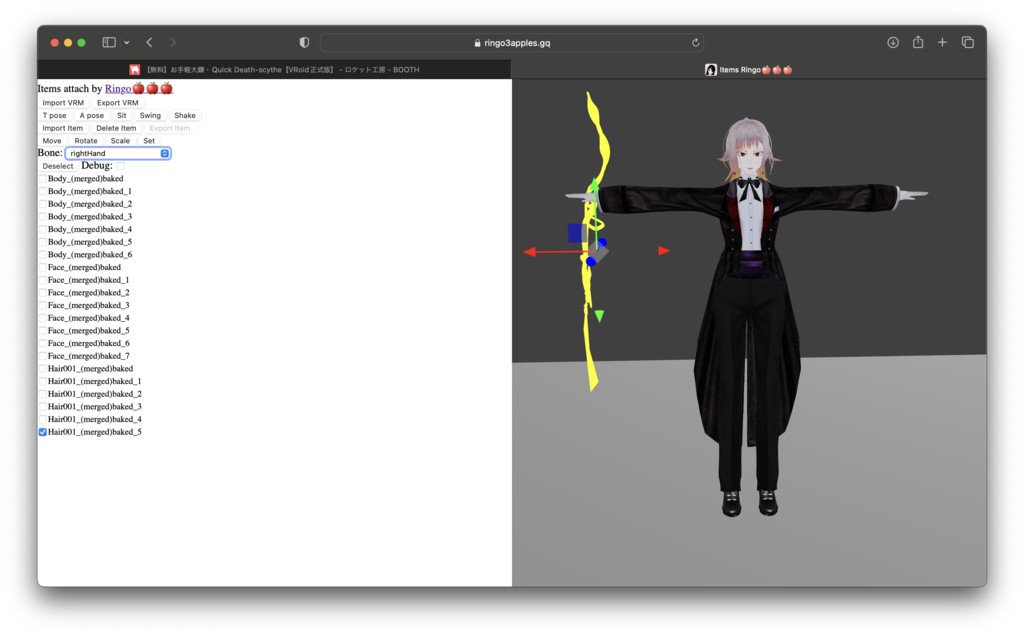Select the Scale transform mode
Screen dimensions: 1024x636
[120, 140]
